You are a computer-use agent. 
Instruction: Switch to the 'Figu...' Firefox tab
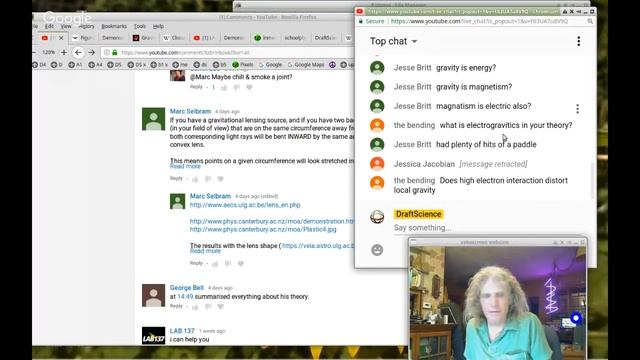coord(83,38)
